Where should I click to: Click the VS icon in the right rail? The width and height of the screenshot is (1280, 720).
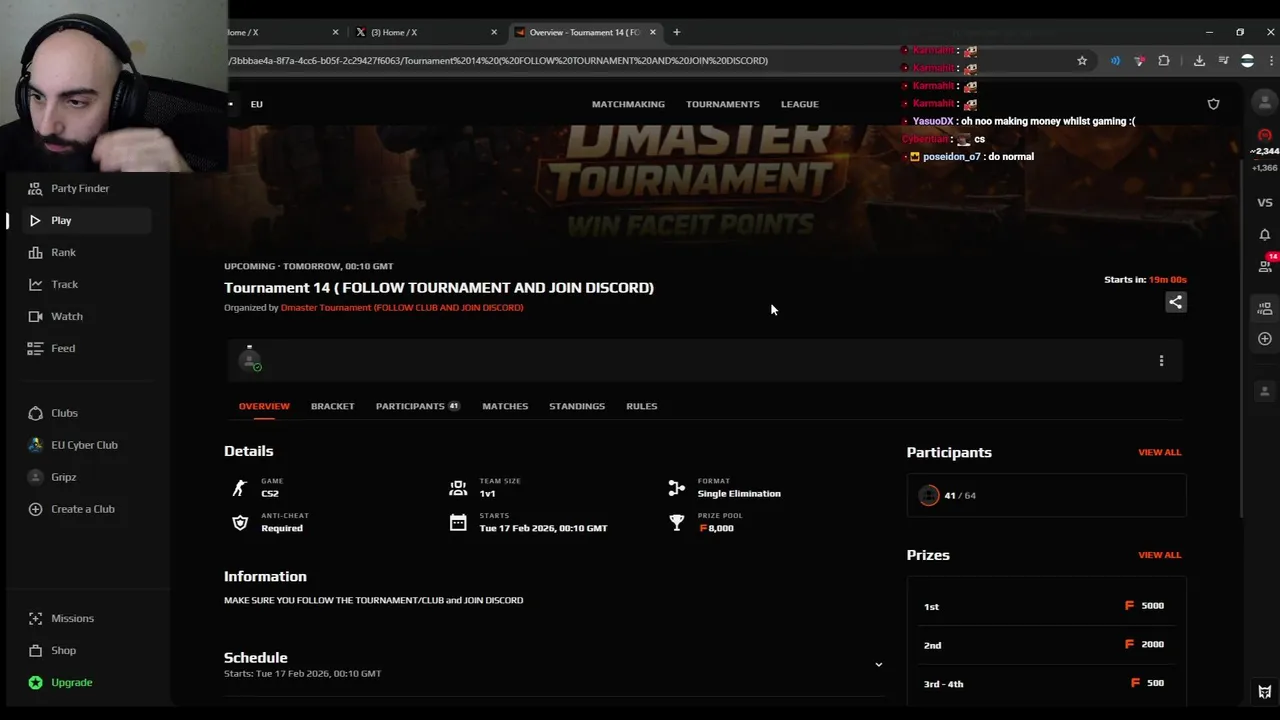(1265, 203)
